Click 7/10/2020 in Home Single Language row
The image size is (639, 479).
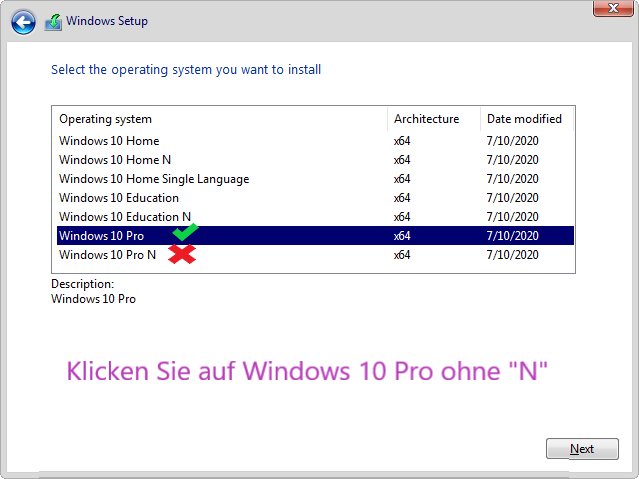(512, 179)
